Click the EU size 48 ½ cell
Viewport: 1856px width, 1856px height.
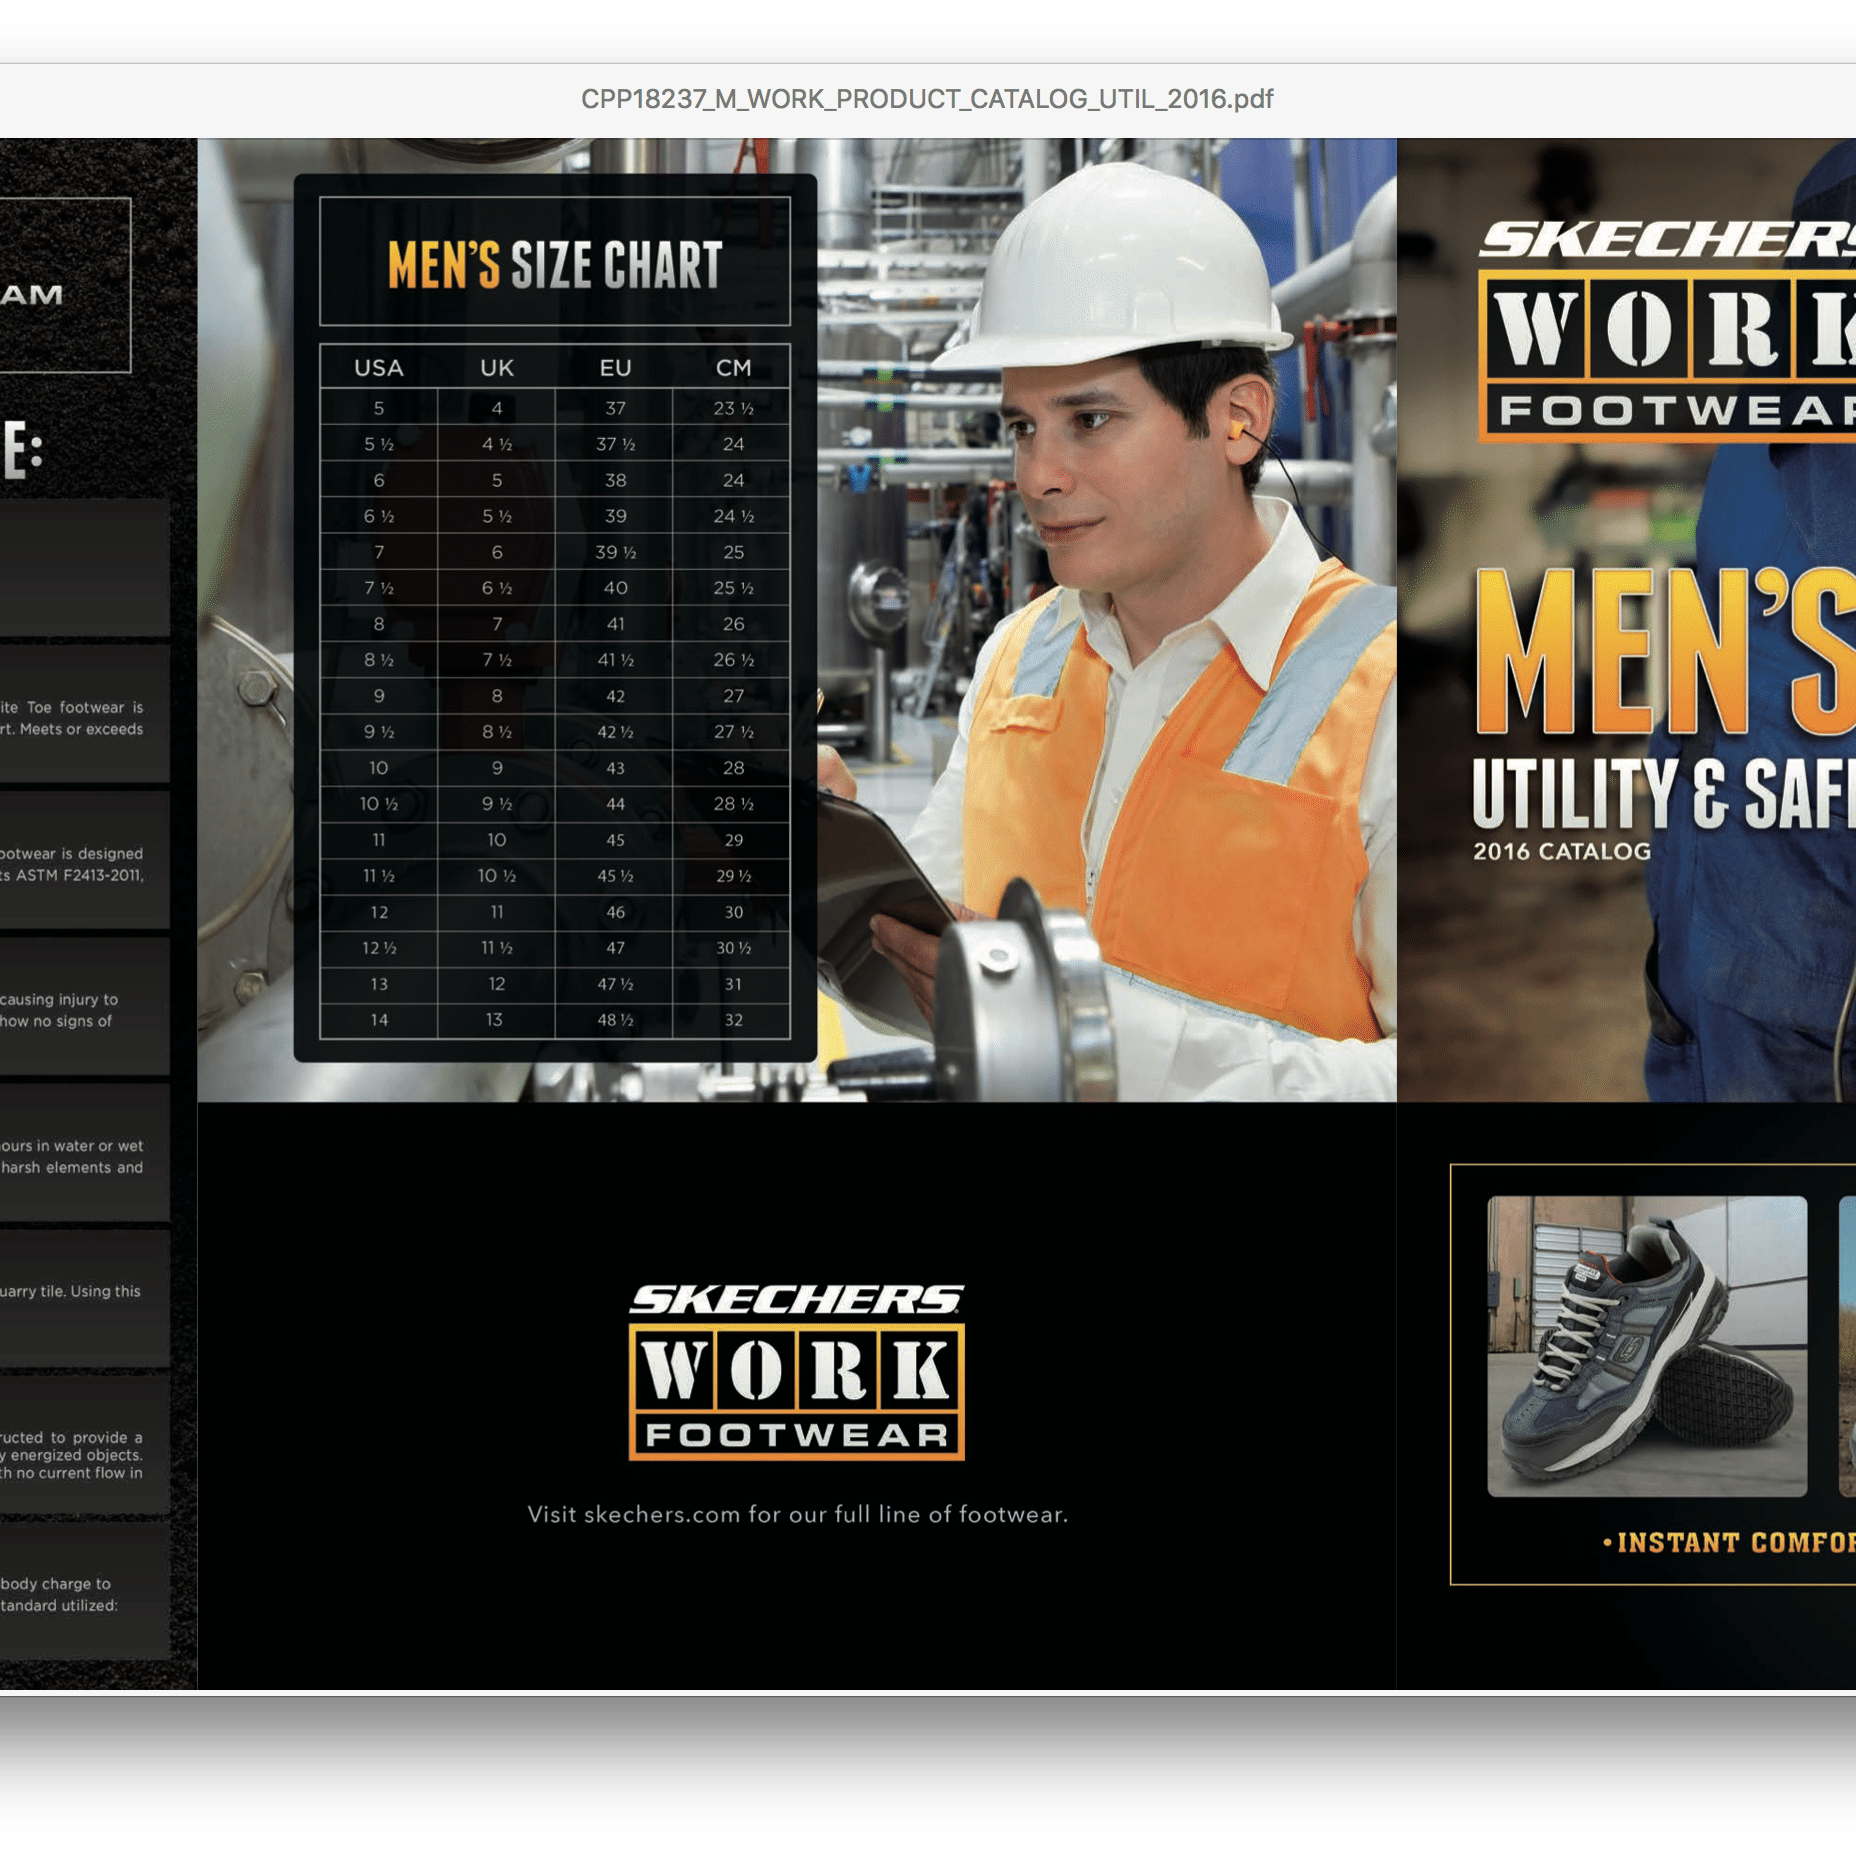[615, 1020]
